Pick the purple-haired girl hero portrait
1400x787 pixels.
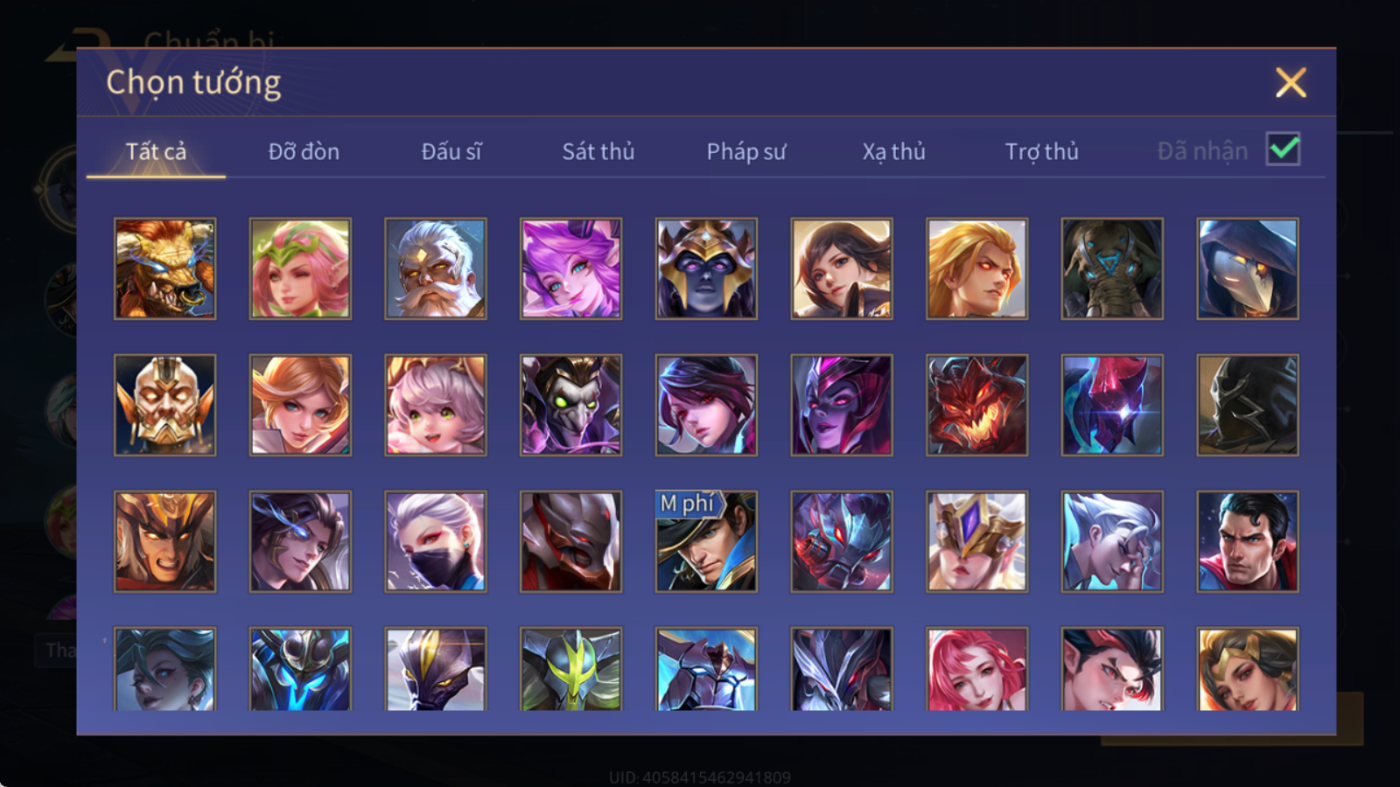tap(571, 269)
